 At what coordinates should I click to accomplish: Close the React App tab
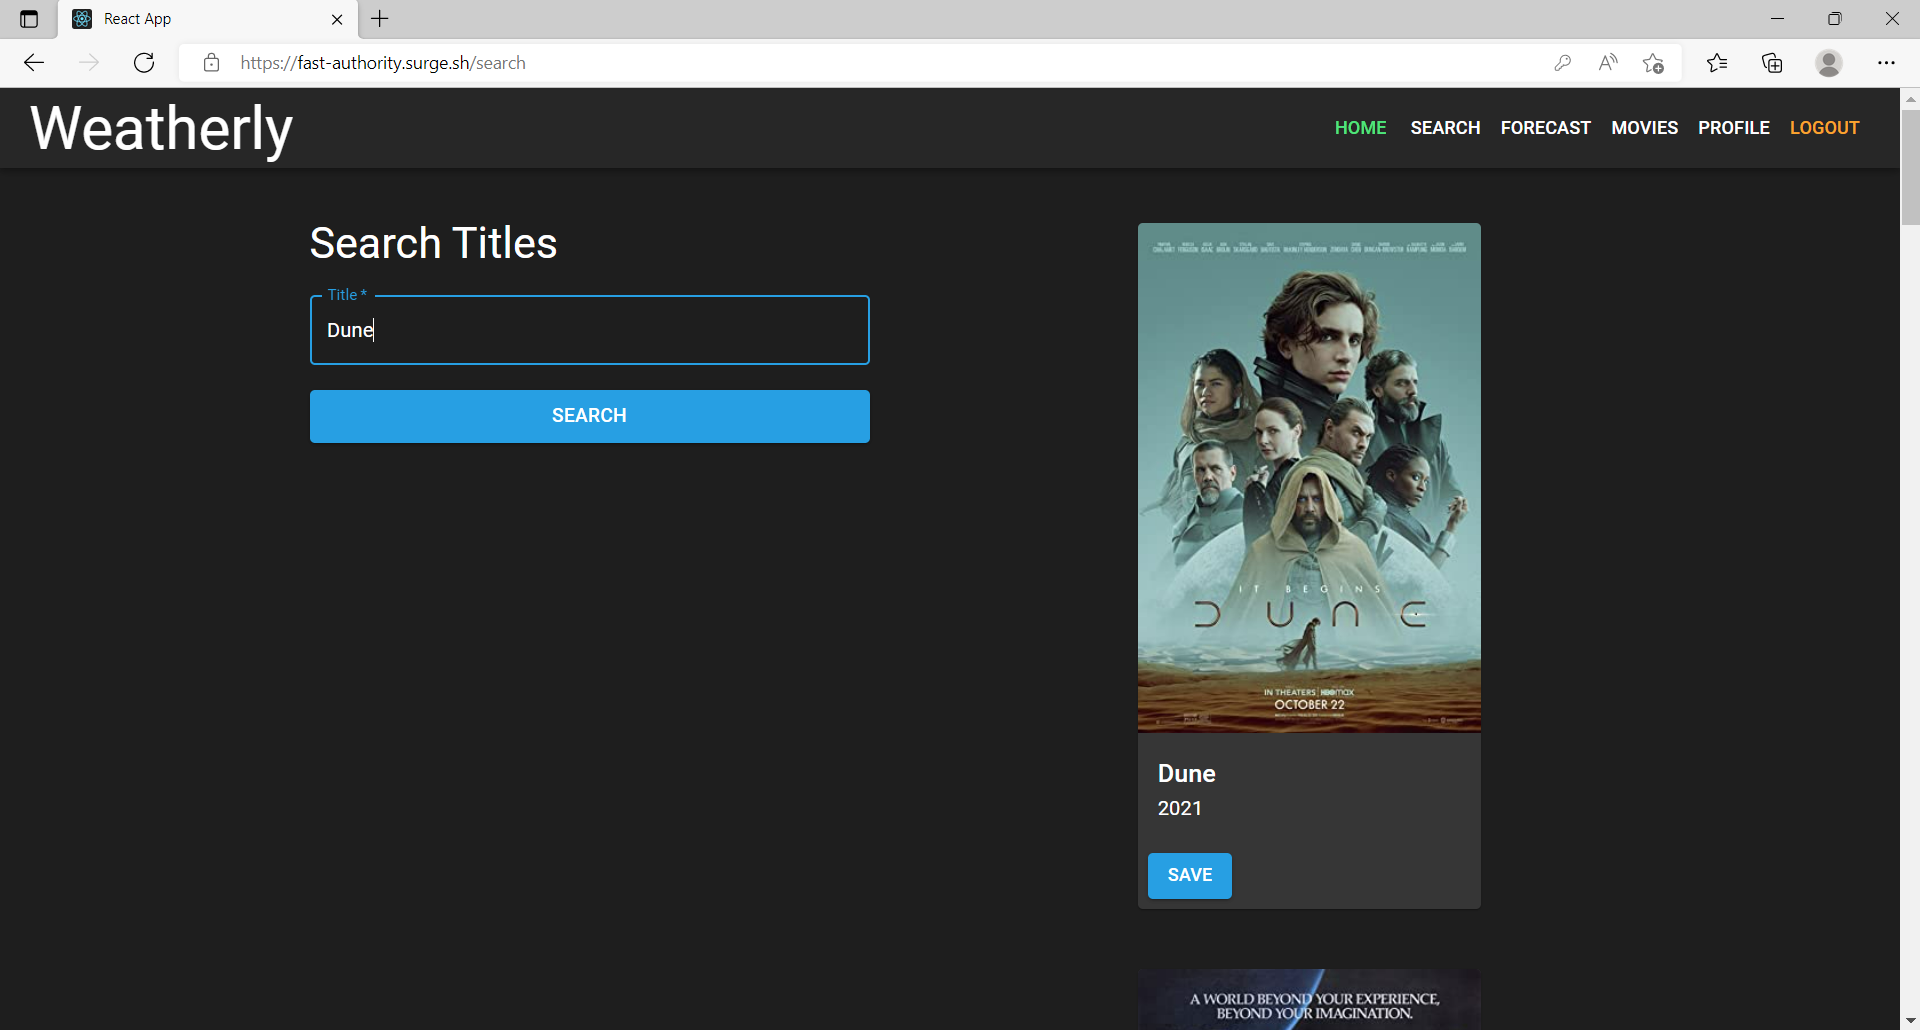(337, 19)
